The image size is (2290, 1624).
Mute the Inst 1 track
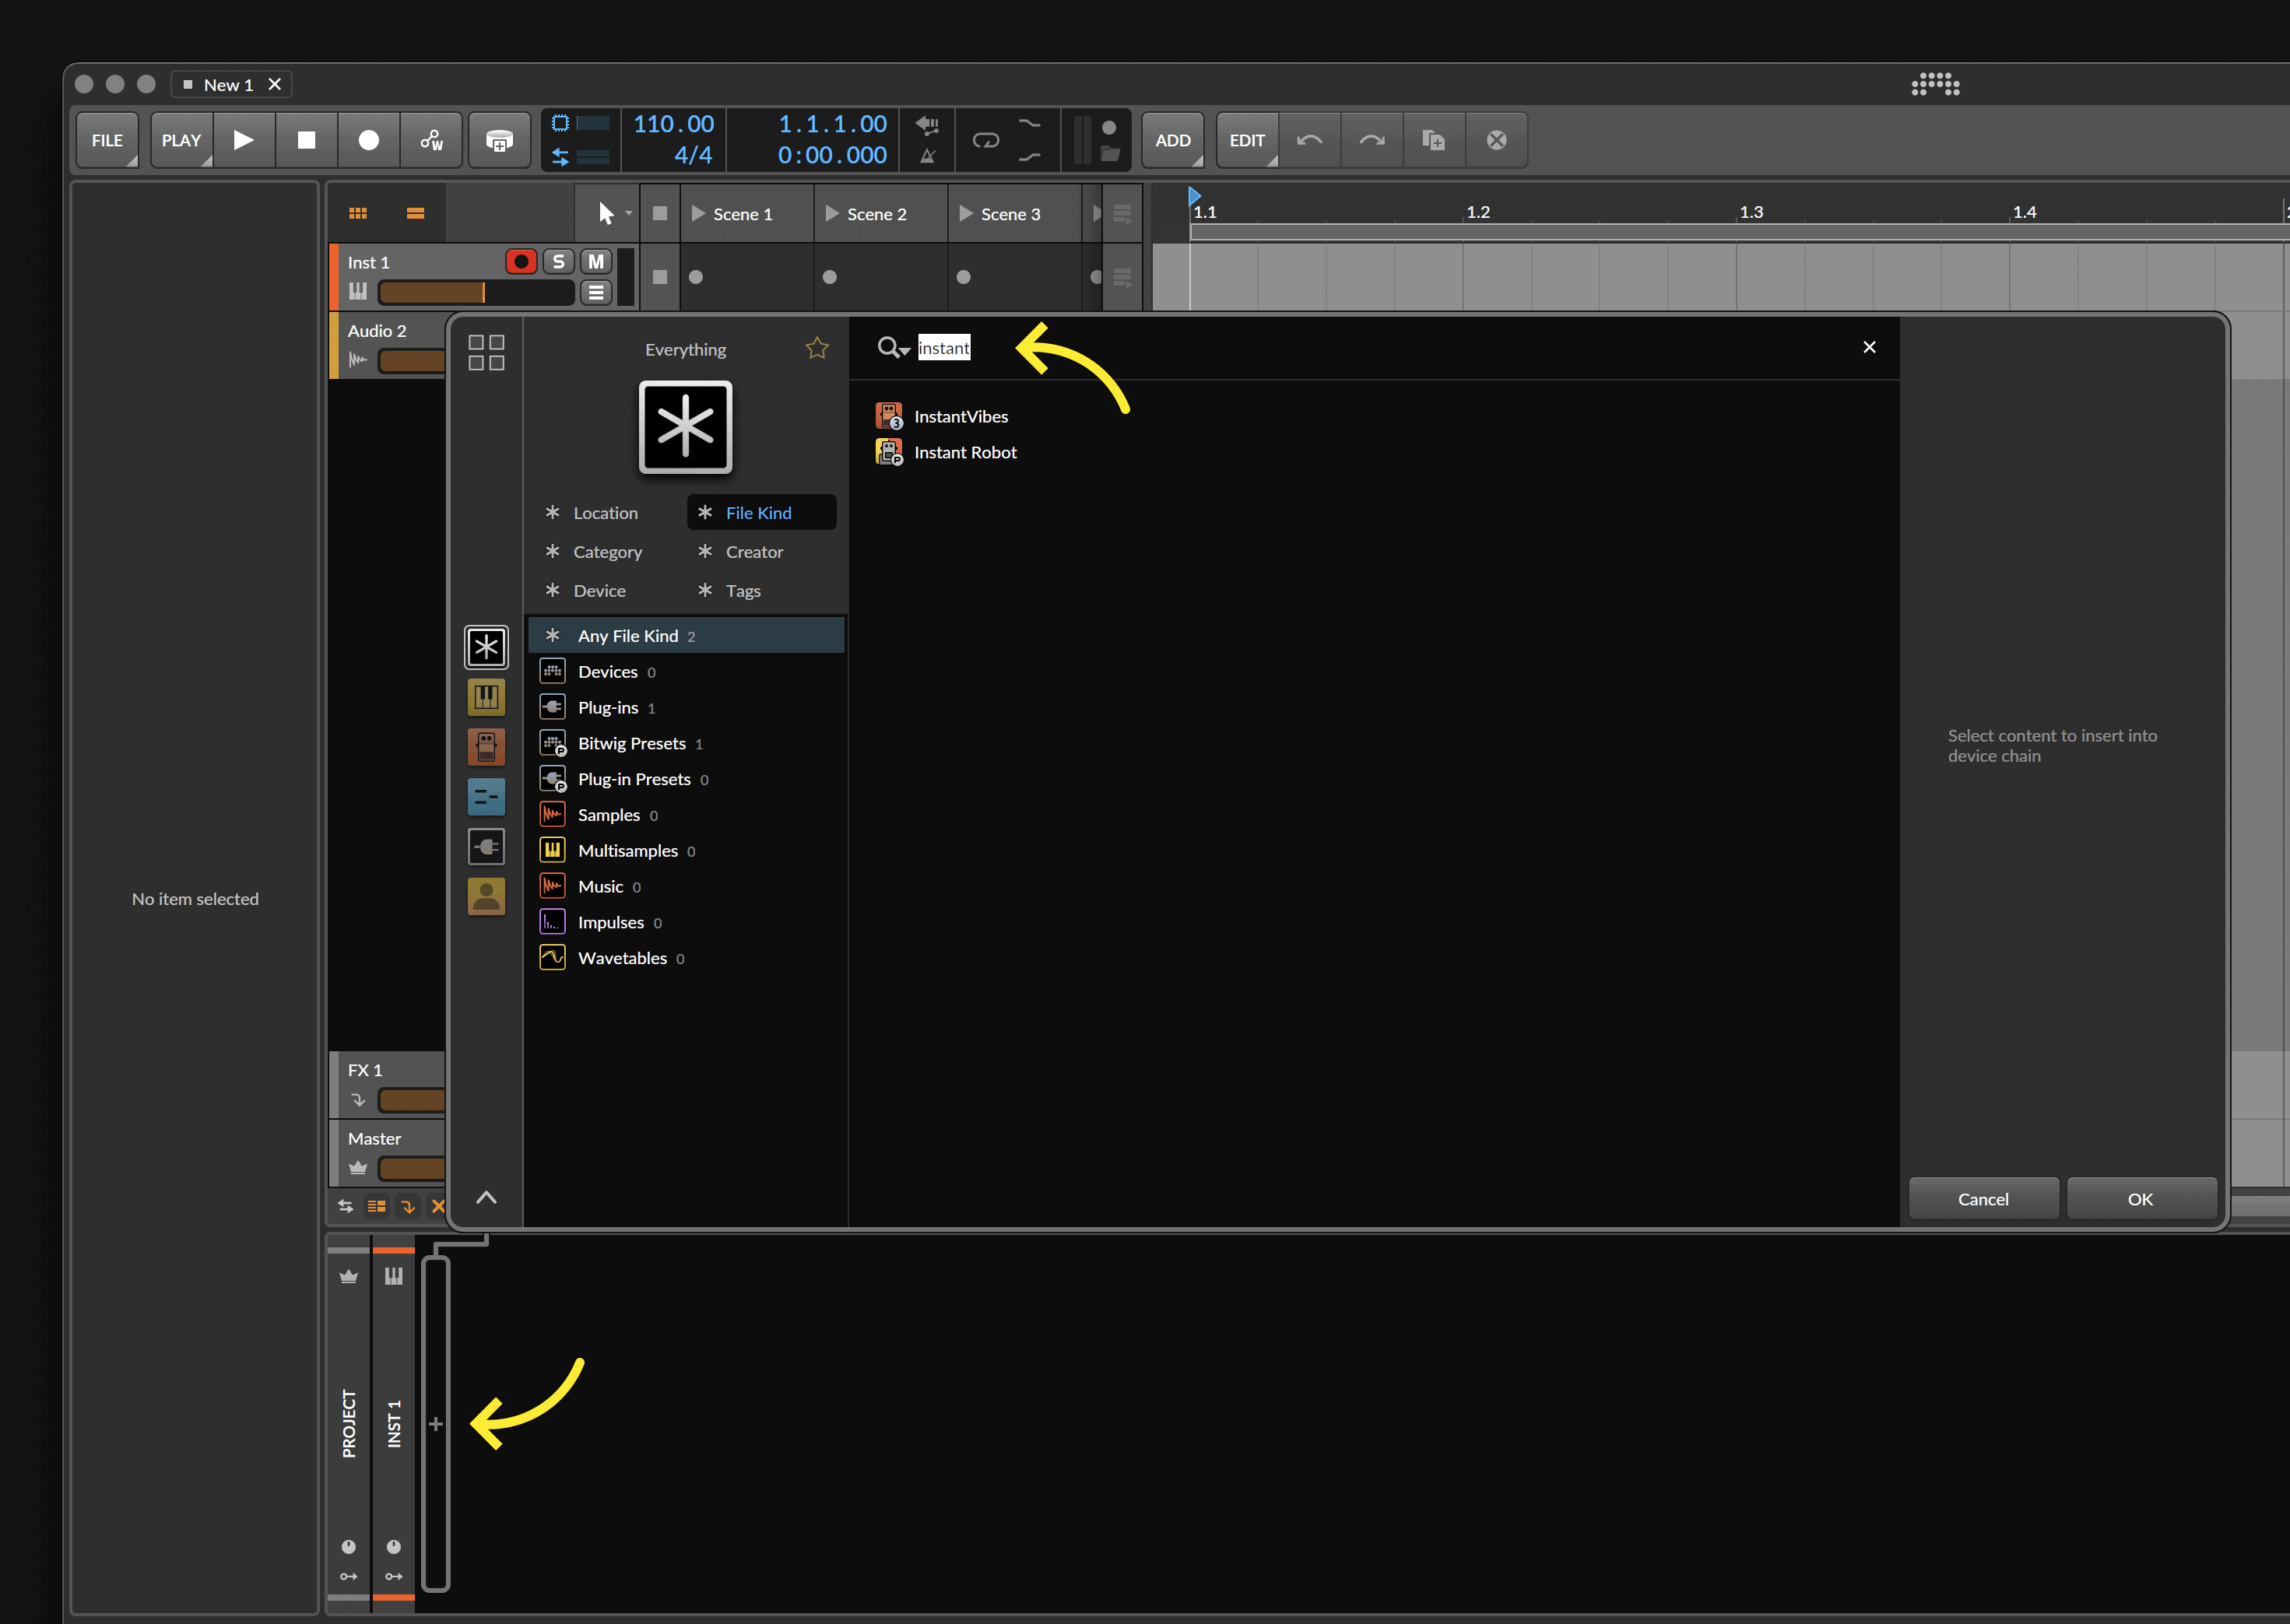point(596,262)
